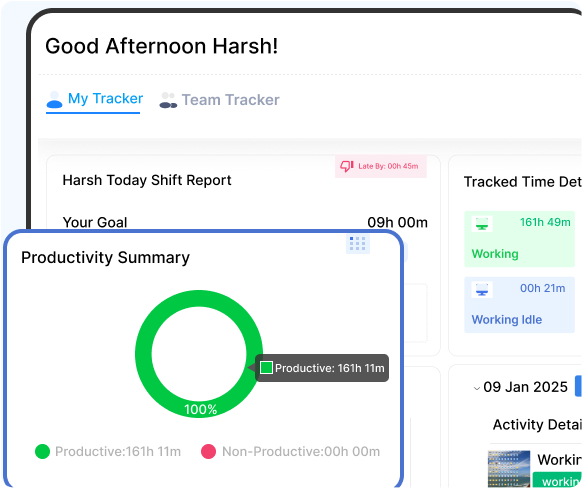Click the Team Tracker group icon

168,100
